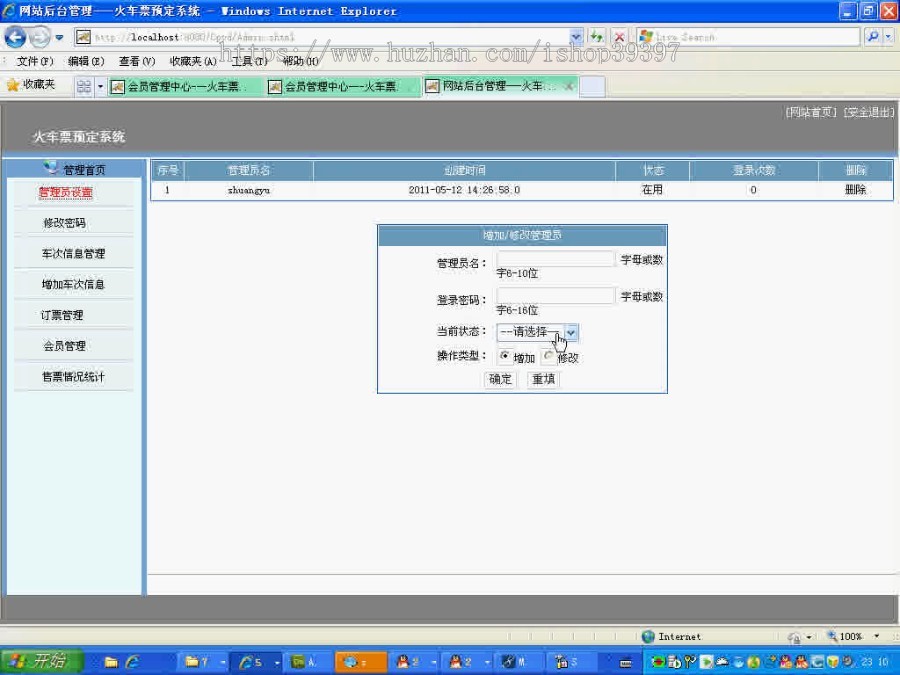Switch to second 会员管理中心 tab
Image resolution: width=900 pixels, height=675 pixels.
pyautogui.click(x=342, y=87)
